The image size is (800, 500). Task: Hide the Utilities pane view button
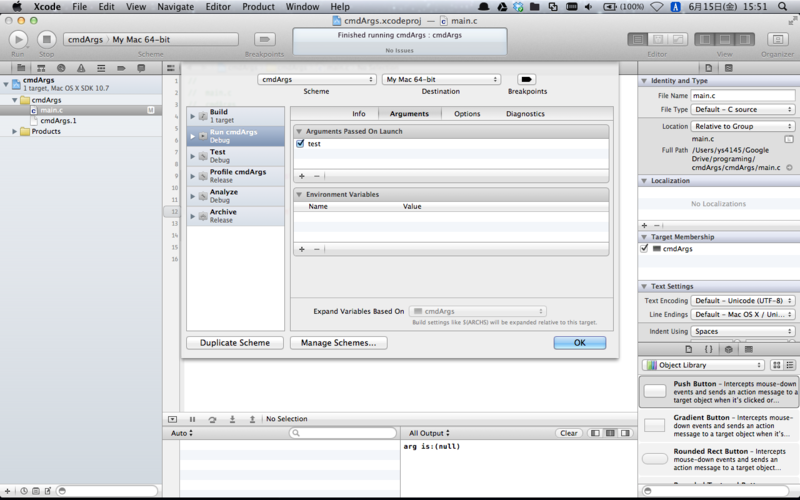coord(744,39)
